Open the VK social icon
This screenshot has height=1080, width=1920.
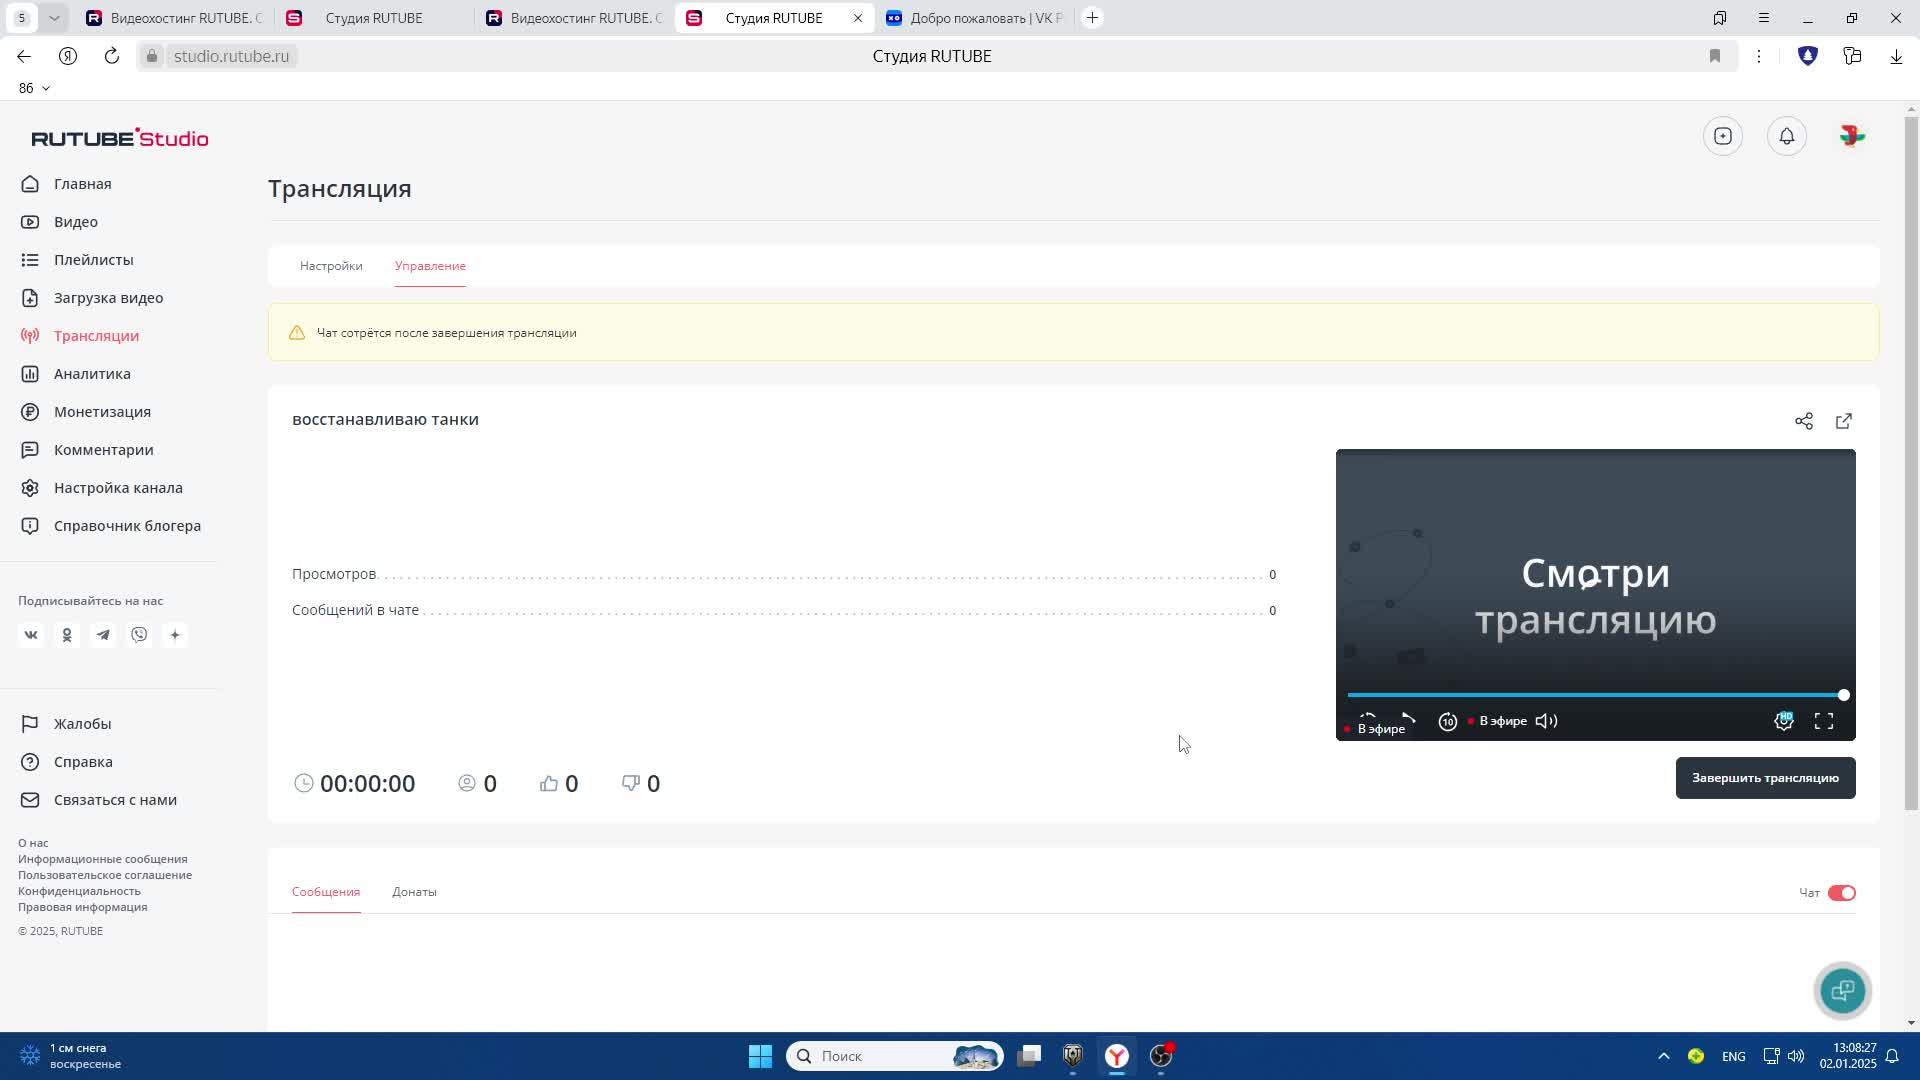coord(31,635)
